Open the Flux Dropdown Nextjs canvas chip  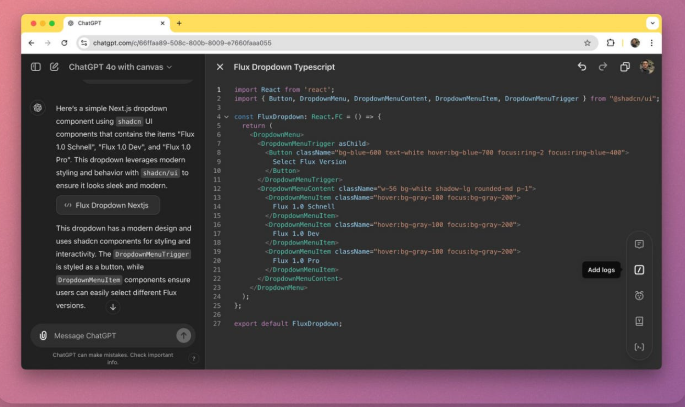(107, 205)
